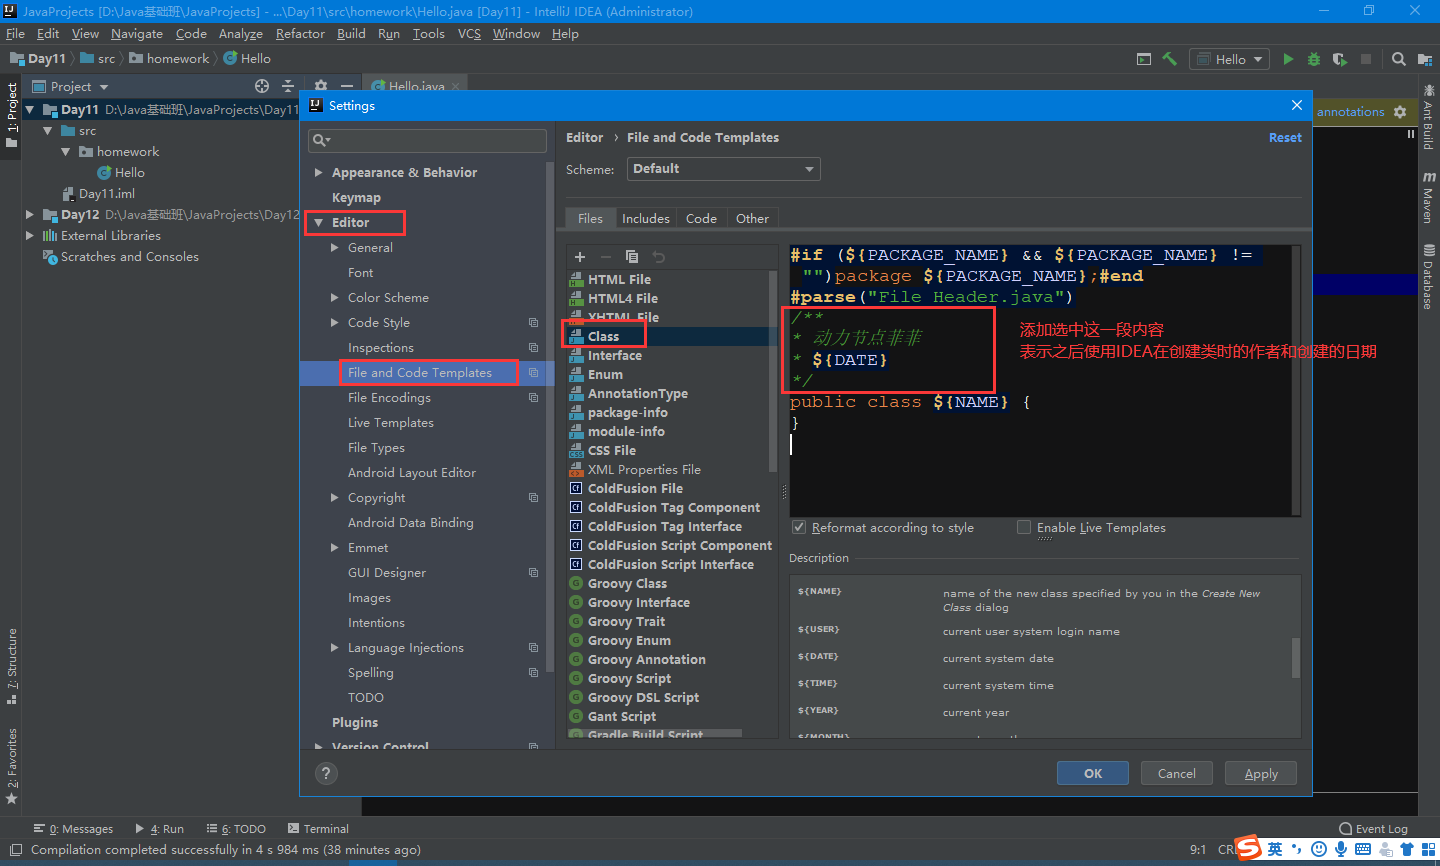
Task: Open the Database side tool window
Action: point(1429,277)
